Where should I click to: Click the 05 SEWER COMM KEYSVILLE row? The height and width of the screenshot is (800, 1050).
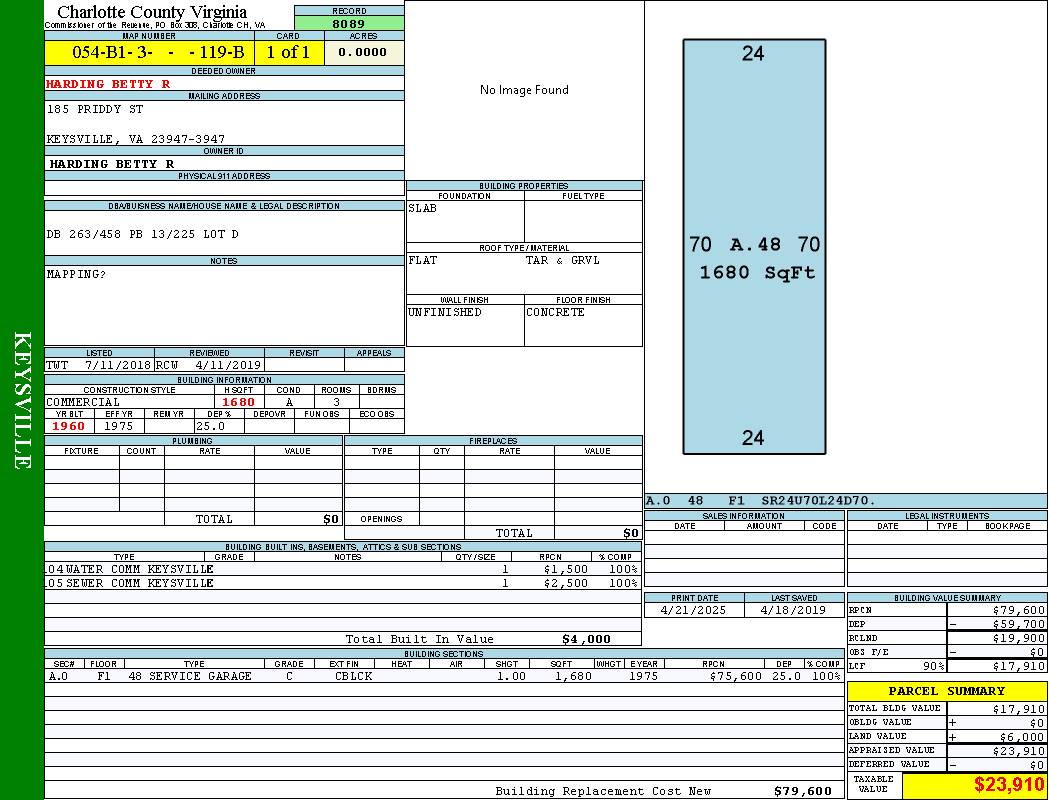click(130, 583)
